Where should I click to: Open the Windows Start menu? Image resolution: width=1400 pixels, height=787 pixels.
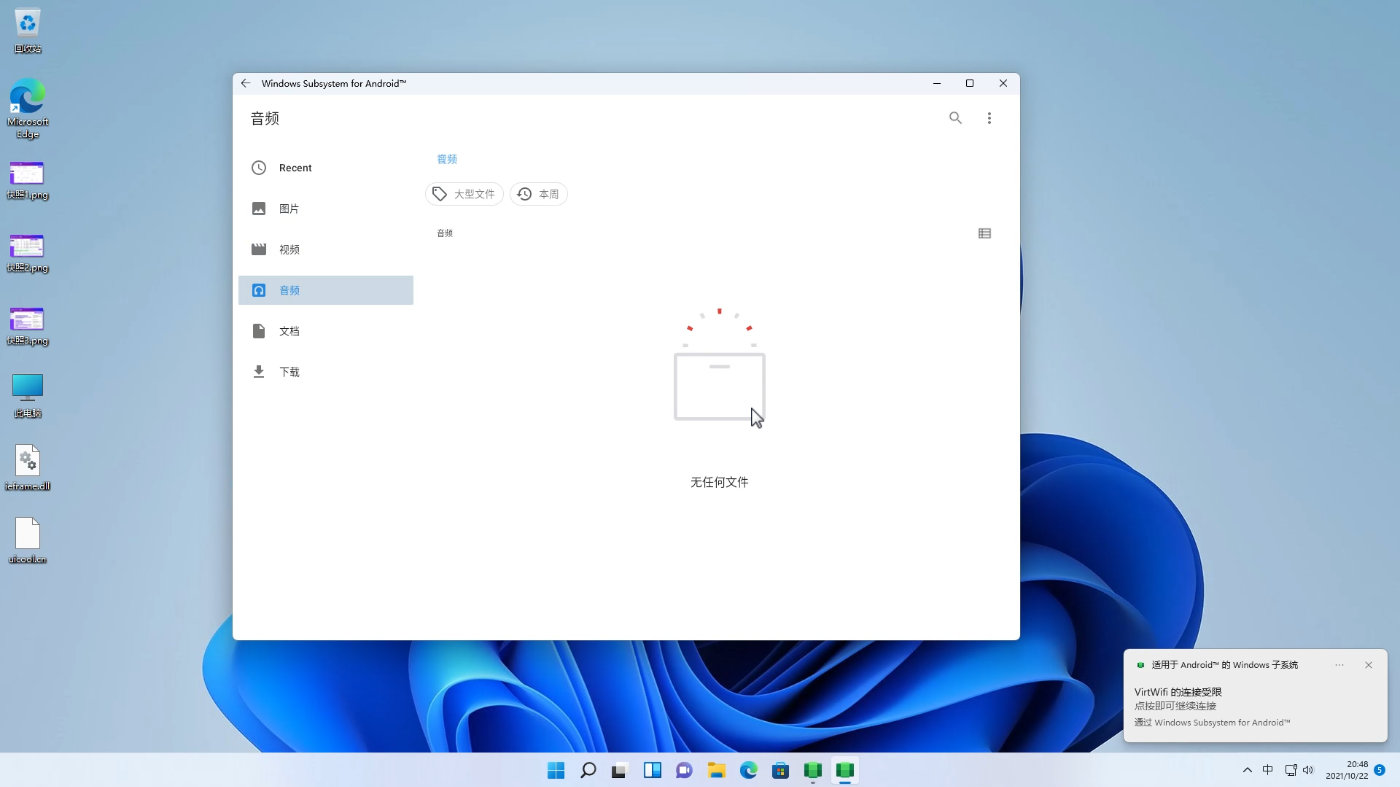556,770
